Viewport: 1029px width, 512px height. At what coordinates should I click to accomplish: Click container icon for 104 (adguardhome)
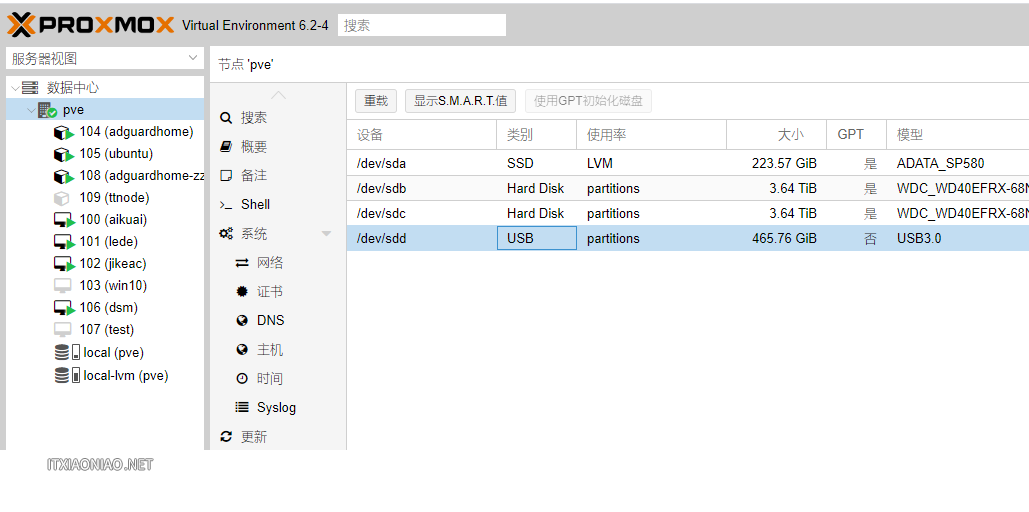pyautogui.click(x=64, y=132)
